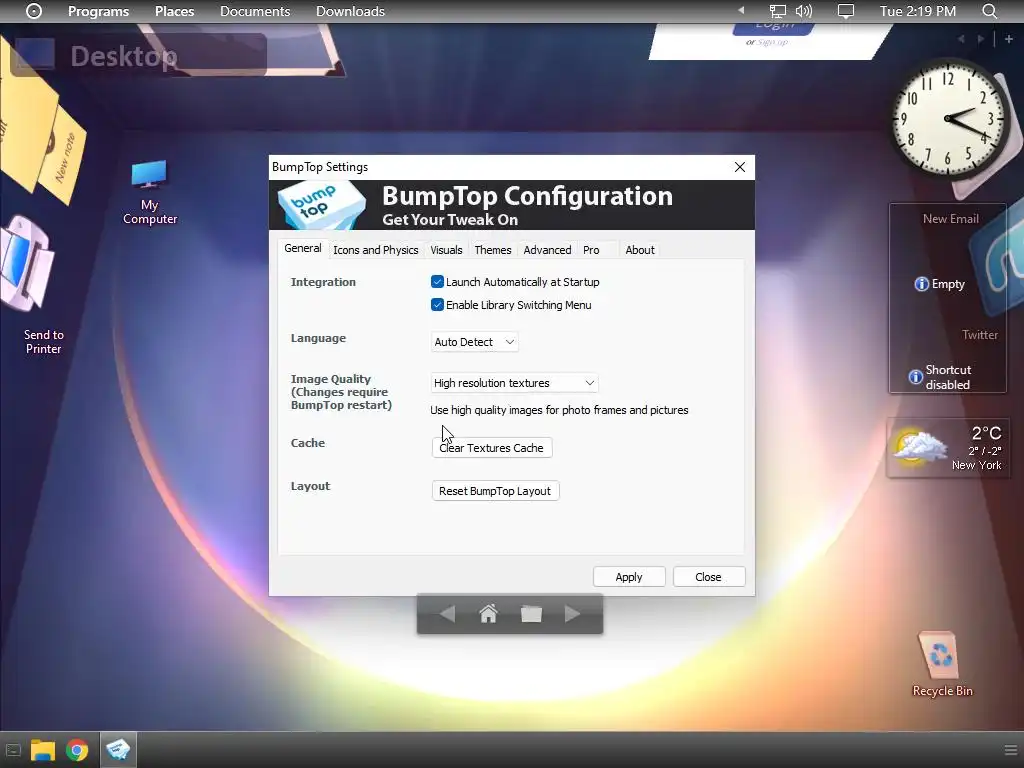
Task: Open the Language Auto Detect dropdown
Action: coord(474,342)
